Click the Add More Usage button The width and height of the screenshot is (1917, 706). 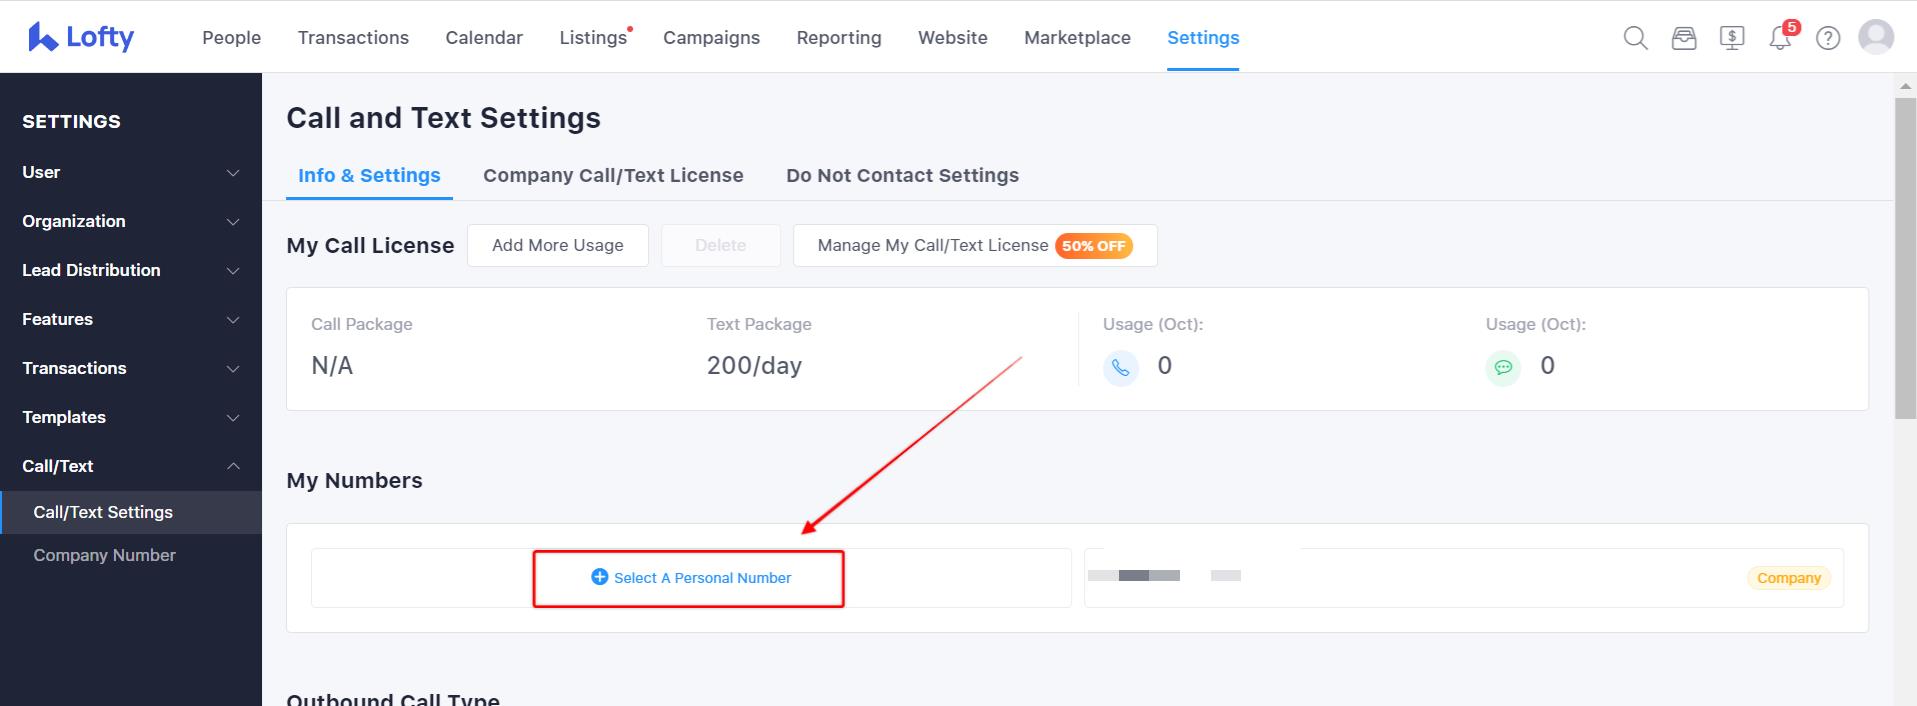coord(557,245)
